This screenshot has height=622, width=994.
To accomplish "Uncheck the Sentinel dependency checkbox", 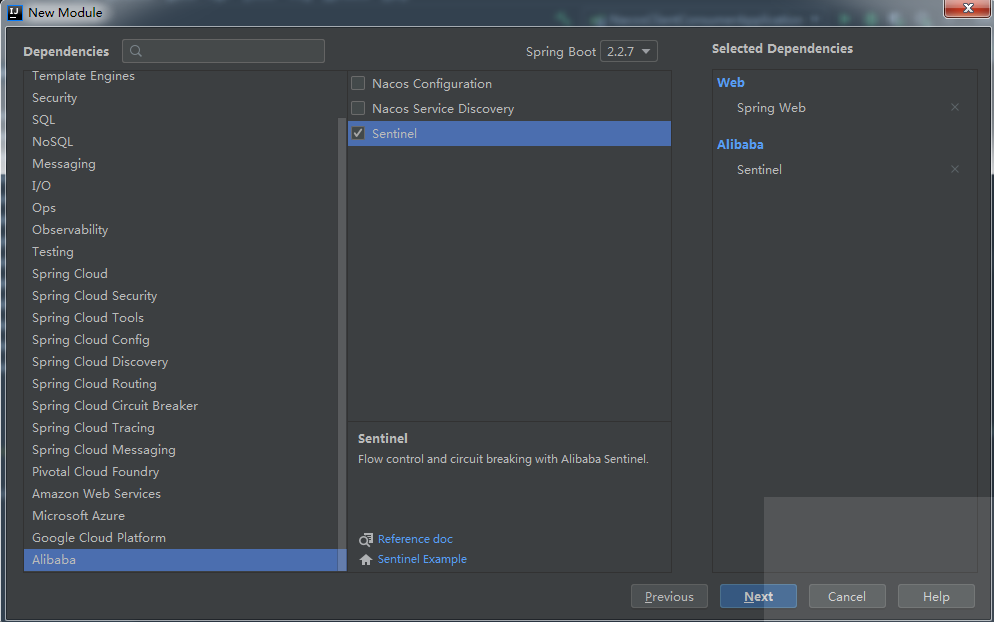I will (358, 133).
